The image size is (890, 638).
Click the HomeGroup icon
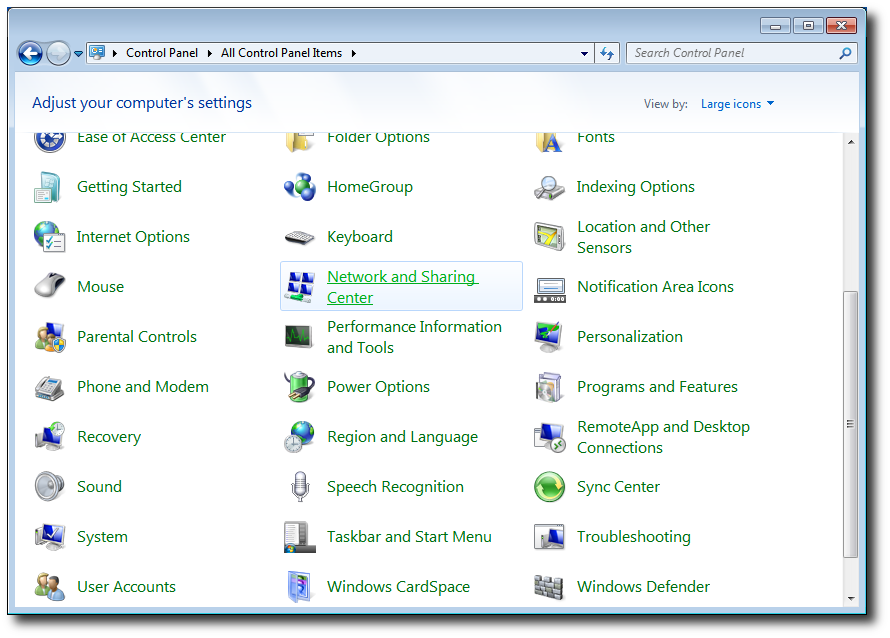click(x=300, y=187)
